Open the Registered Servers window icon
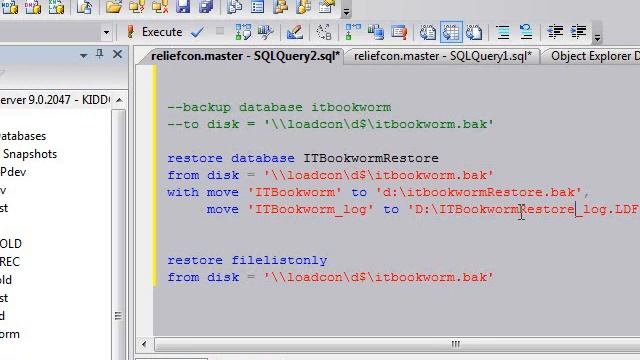The height and width of the screenshot is (360, 640). point(235,7)
